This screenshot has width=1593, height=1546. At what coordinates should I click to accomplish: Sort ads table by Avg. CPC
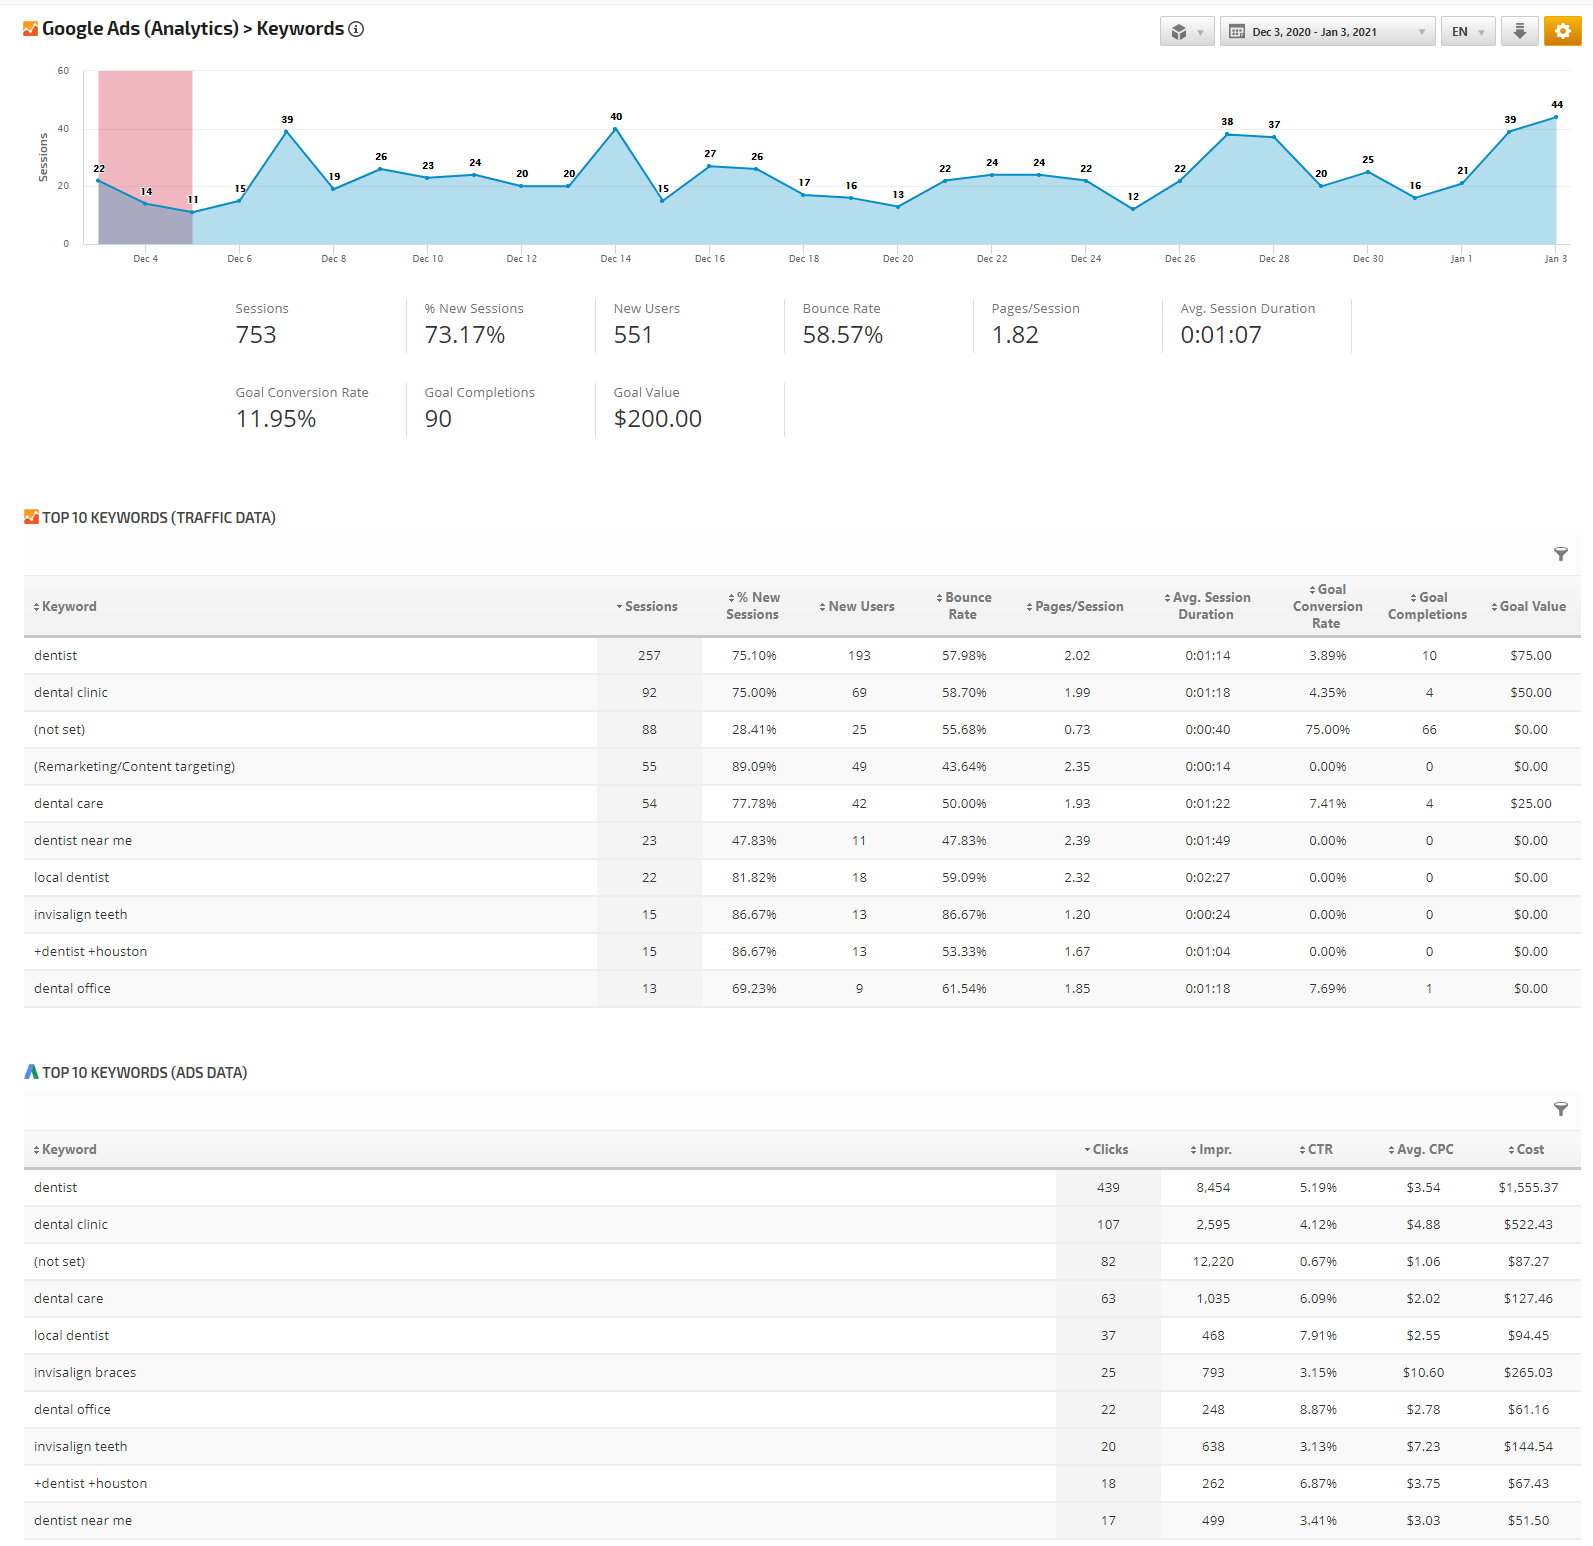click(1423, 1149)
